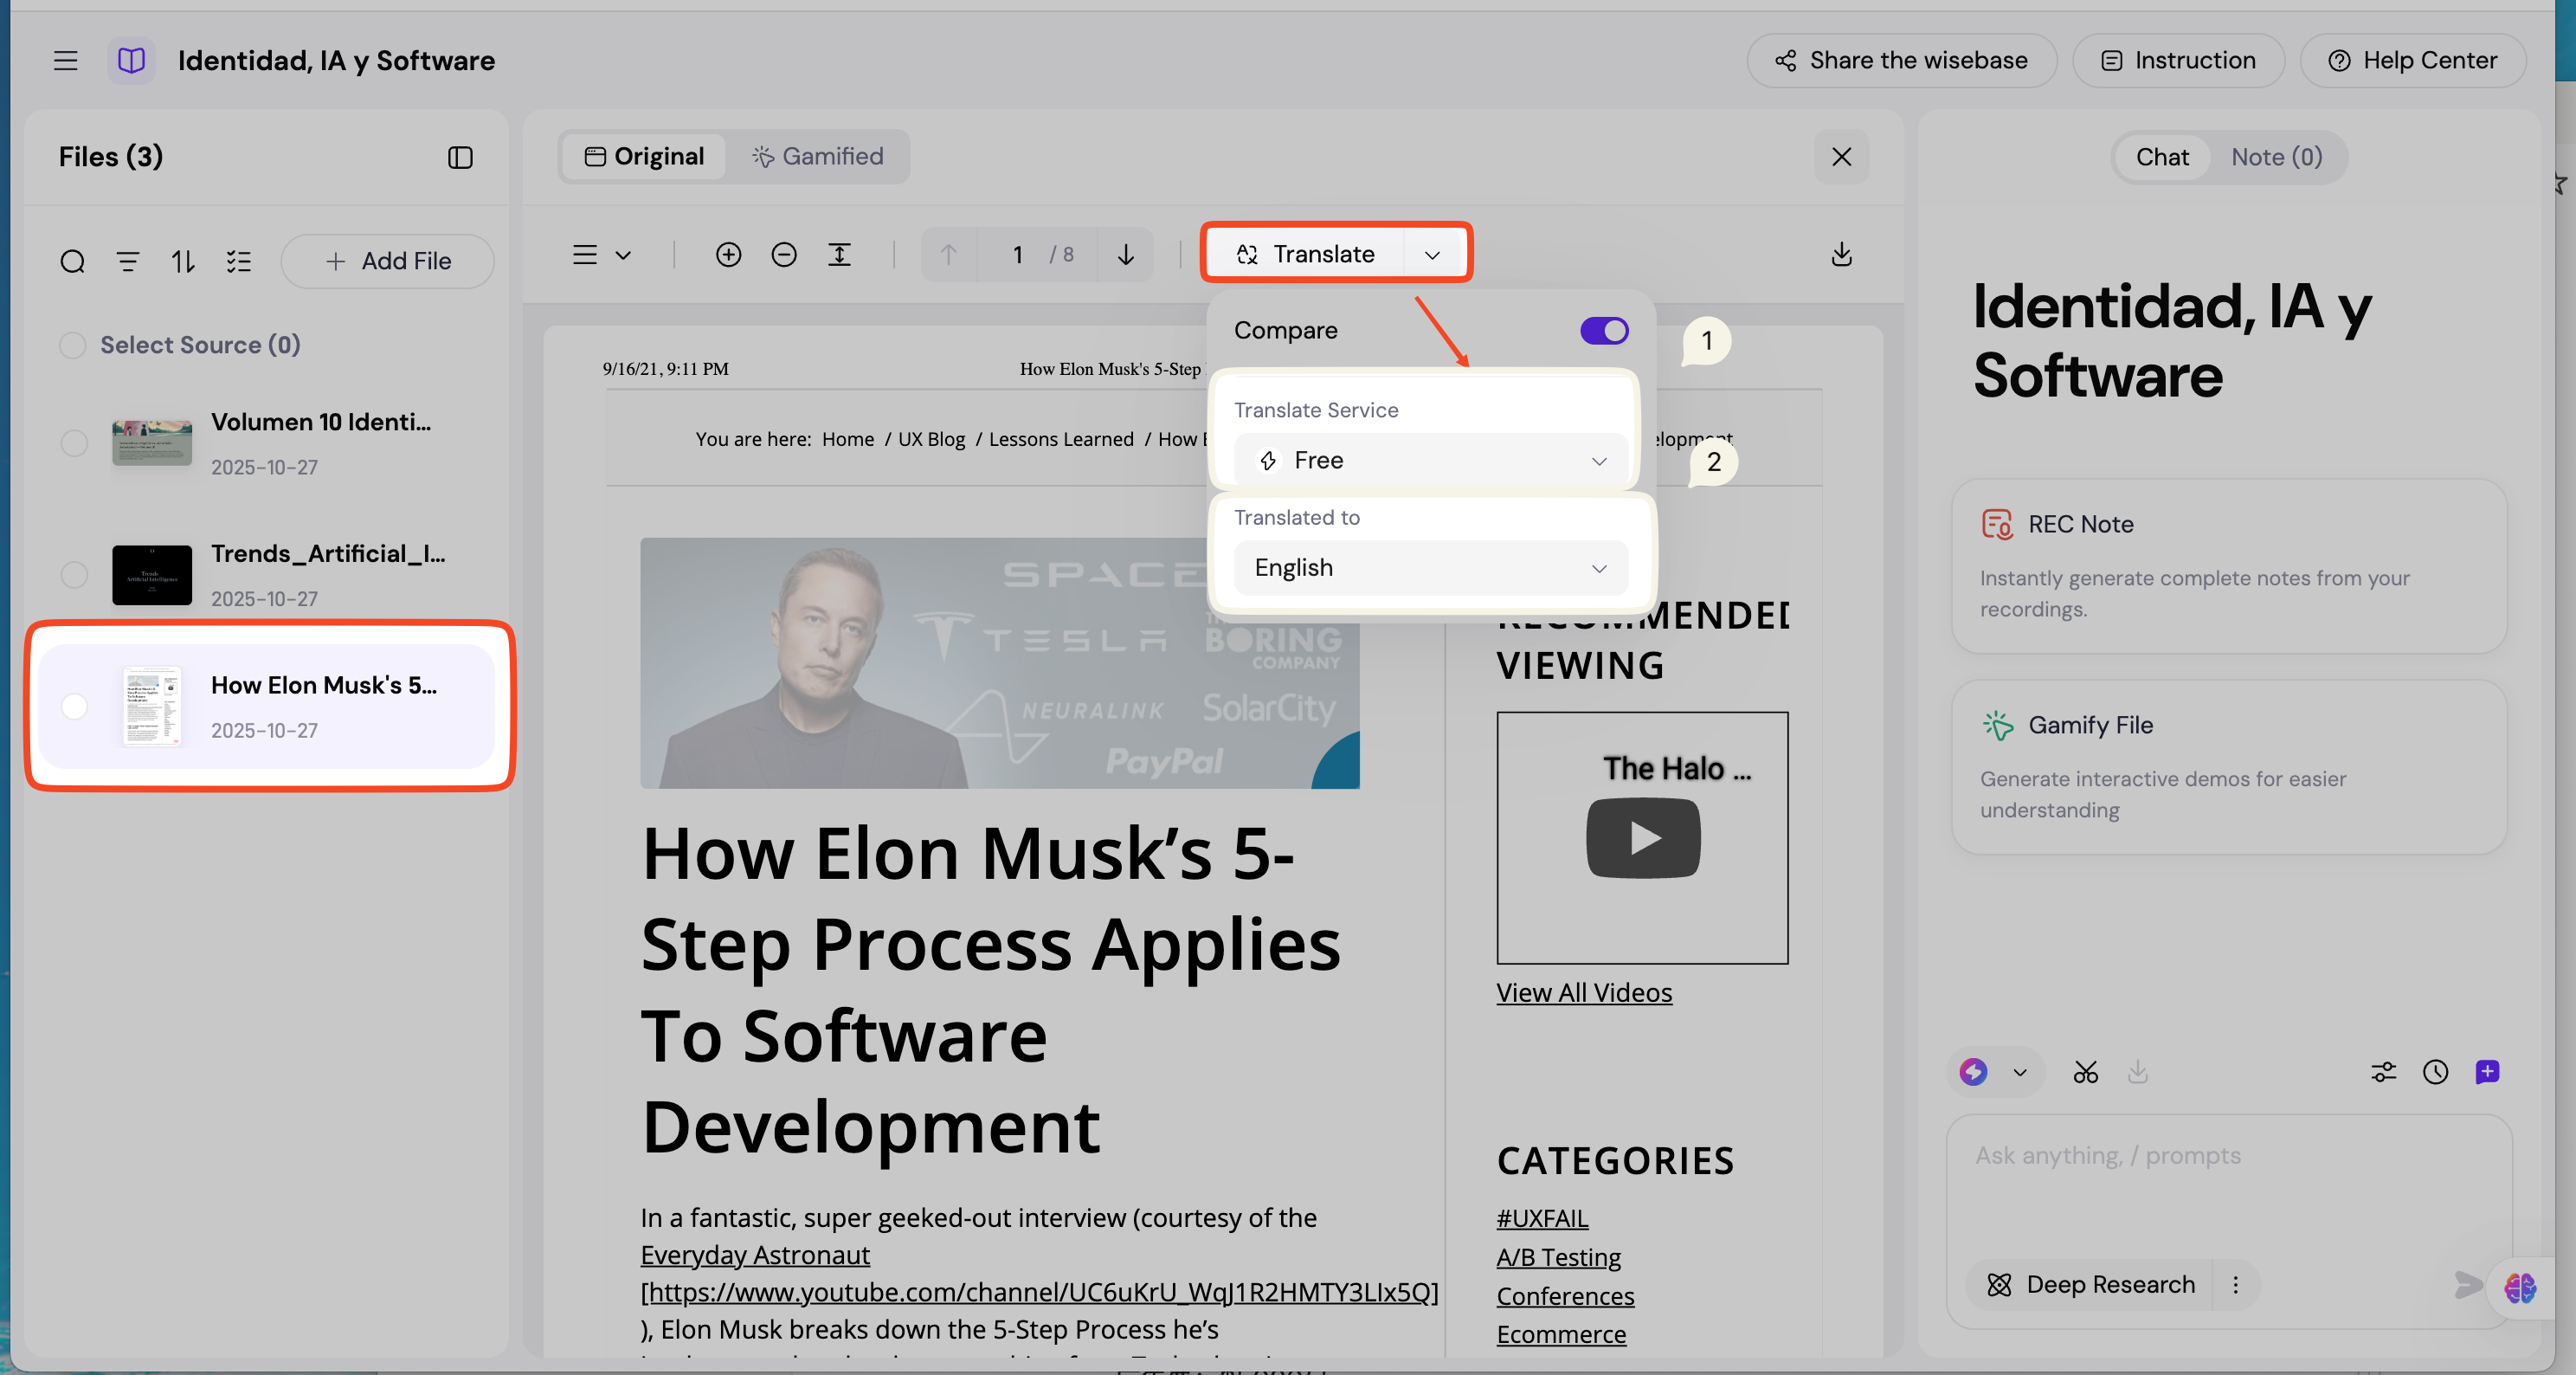This screenshot has width=2576, height=1375.
Task: Check the Select Source radio button
Action: 72,345
